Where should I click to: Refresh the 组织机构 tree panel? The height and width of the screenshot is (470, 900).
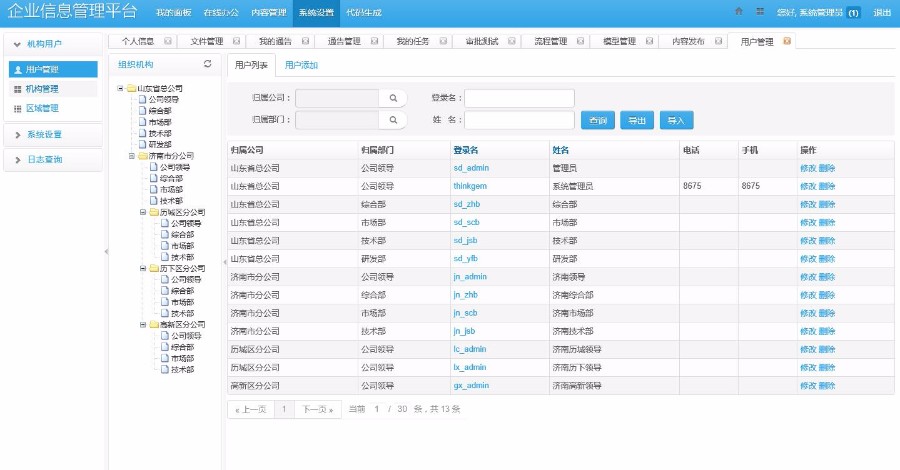pyautogui.click(x=208, y=64)
